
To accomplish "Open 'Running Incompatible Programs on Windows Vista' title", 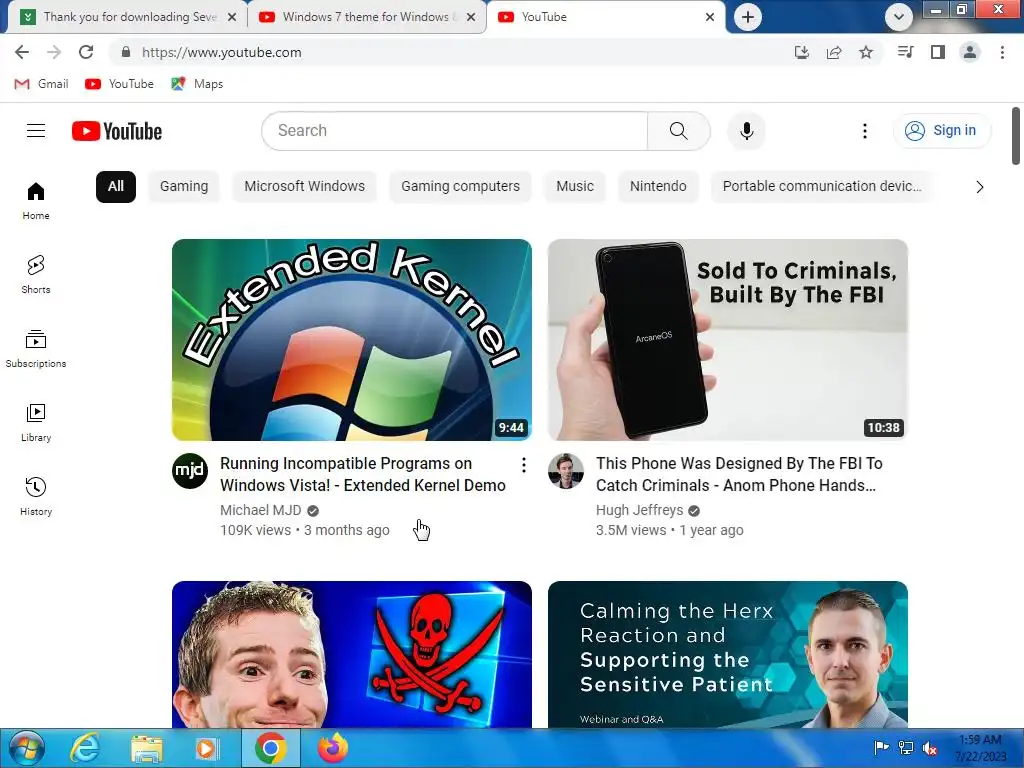I will click(x=362, y=474).
